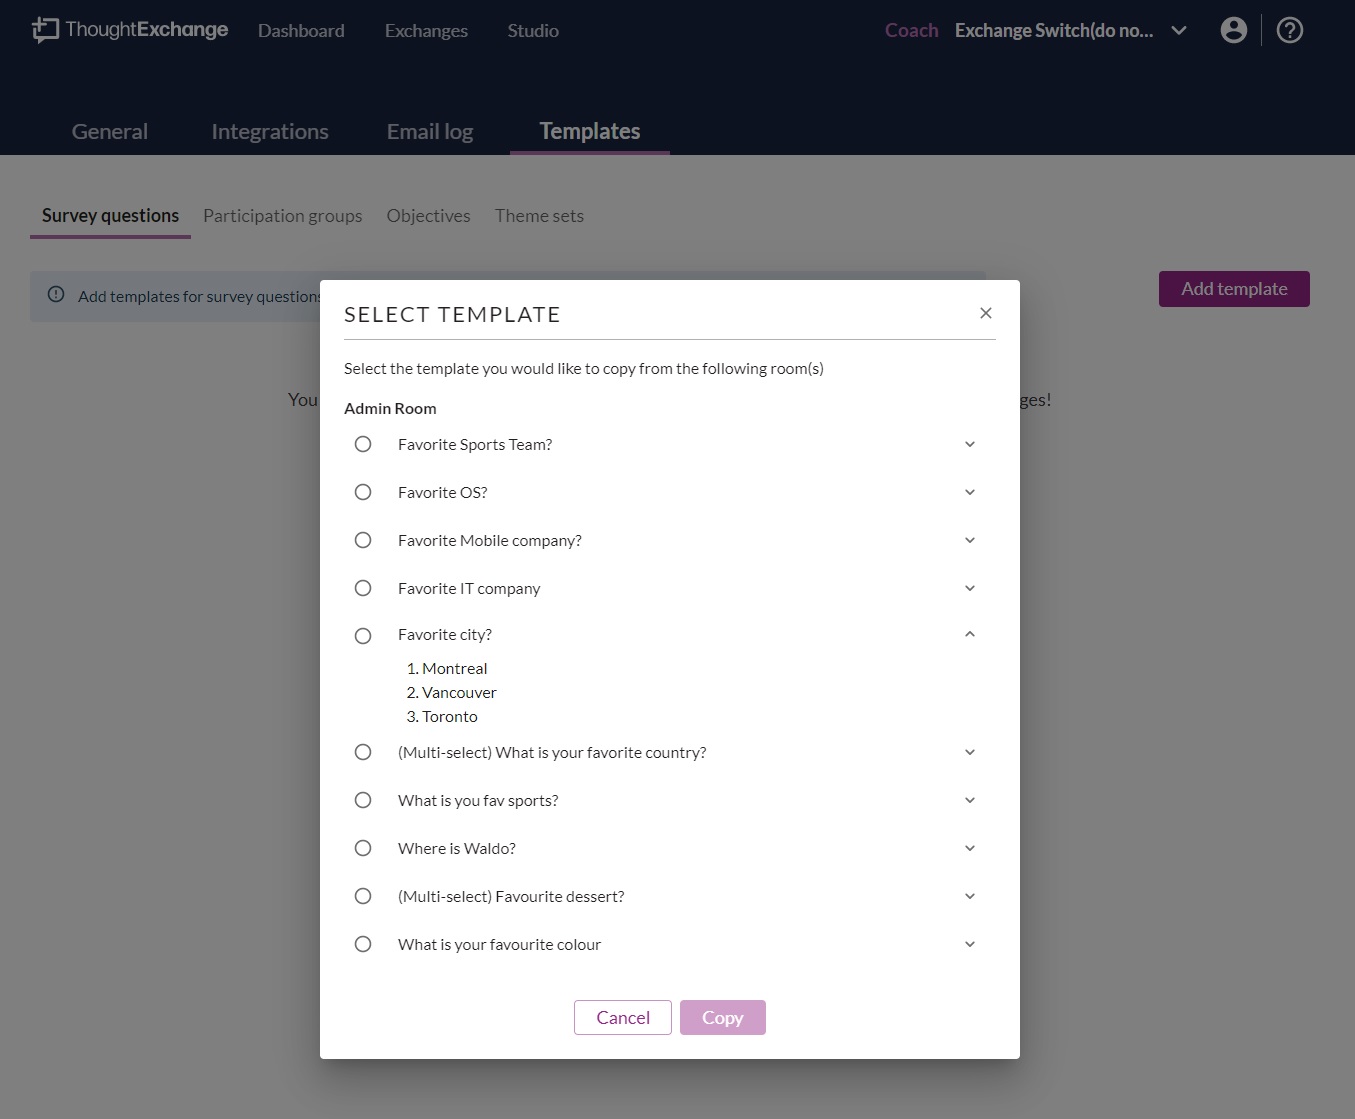Open the Participation groups sub-tab

point(283,216)
